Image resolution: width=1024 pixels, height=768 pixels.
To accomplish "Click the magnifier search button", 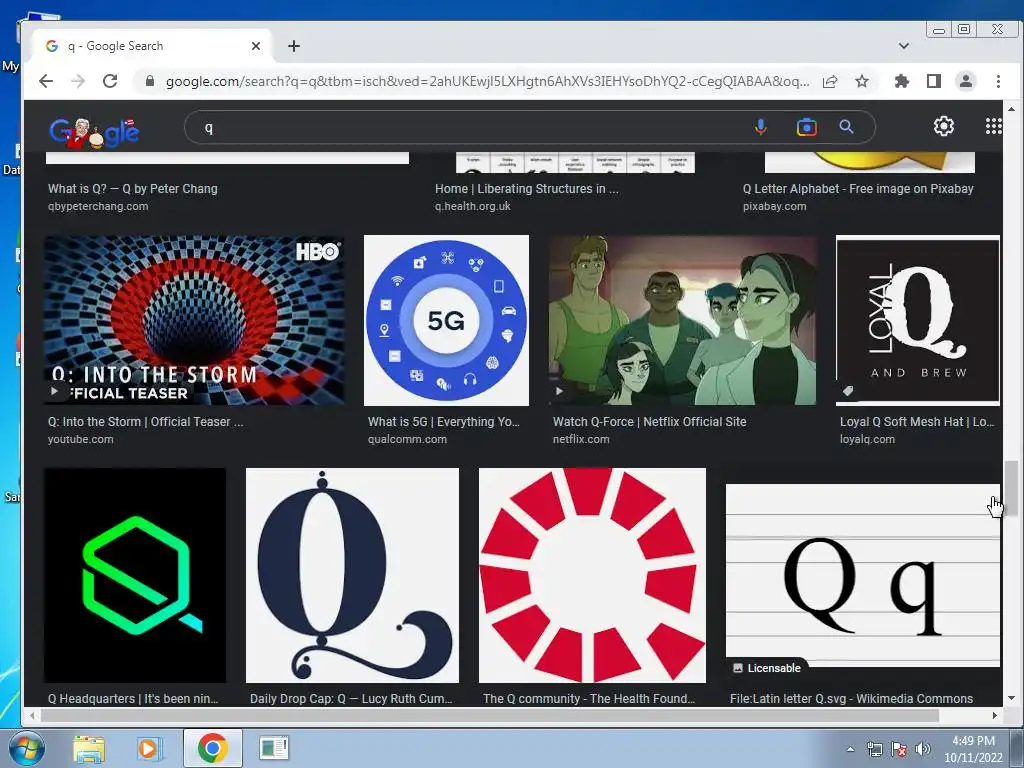I will [x=846, y=127].
